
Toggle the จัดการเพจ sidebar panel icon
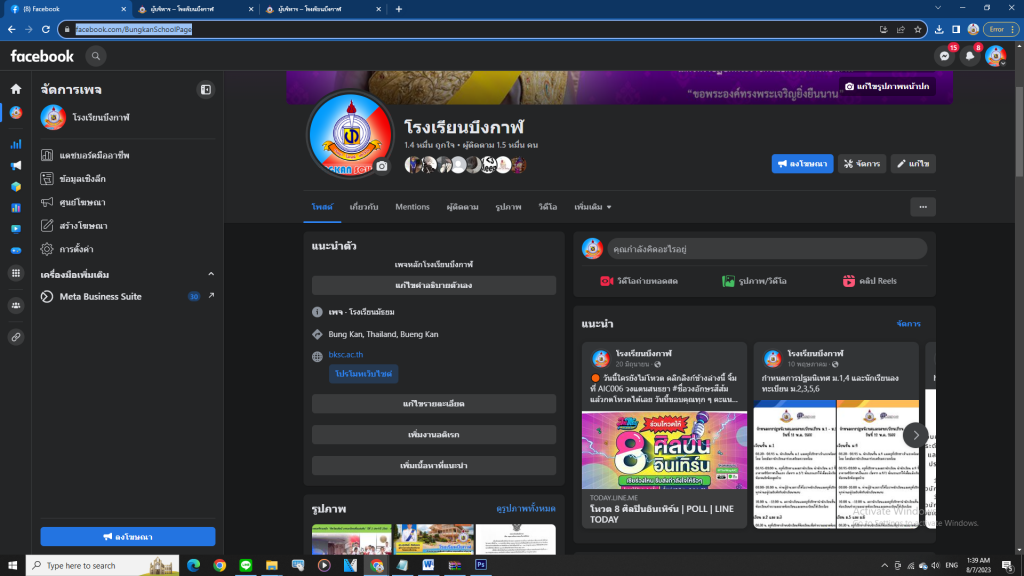[x=206, y=89]
